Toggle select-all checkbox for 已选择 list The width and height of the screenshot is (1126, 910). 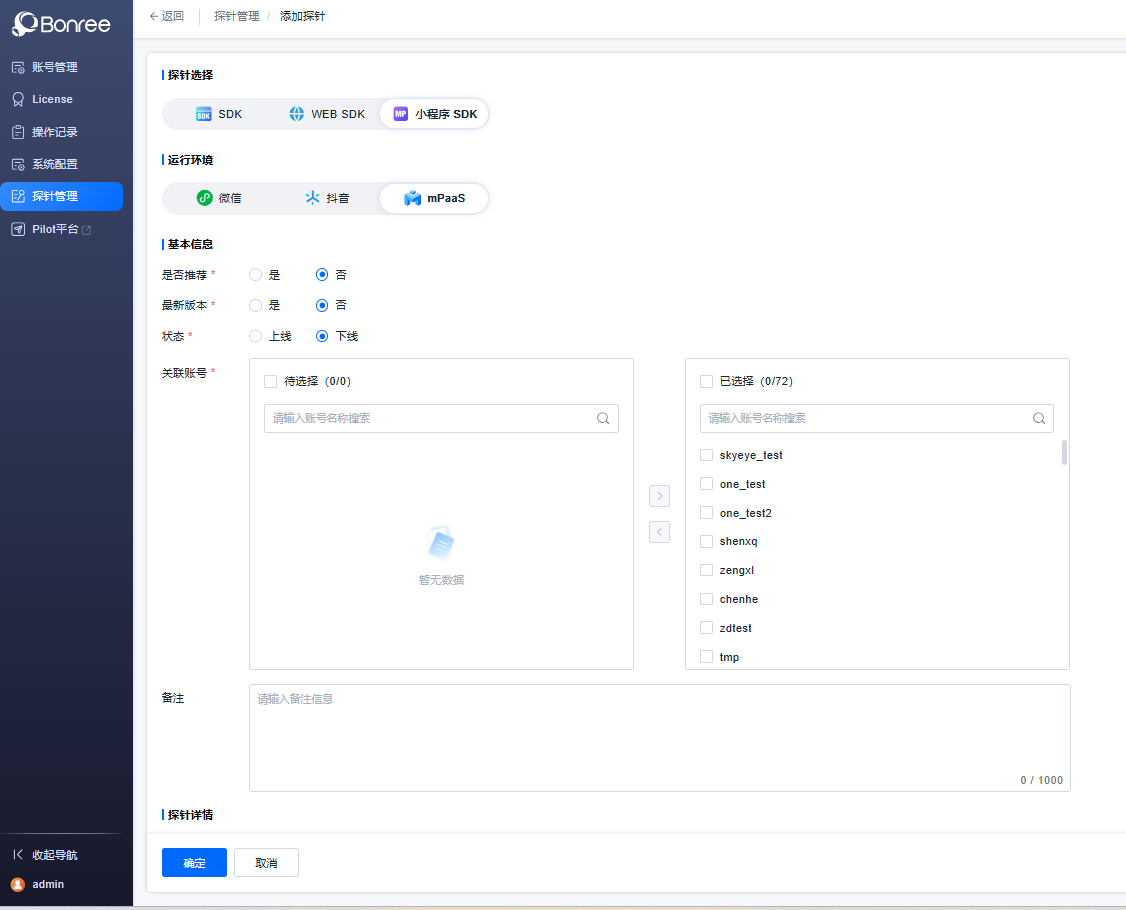(x=707, y=381)
